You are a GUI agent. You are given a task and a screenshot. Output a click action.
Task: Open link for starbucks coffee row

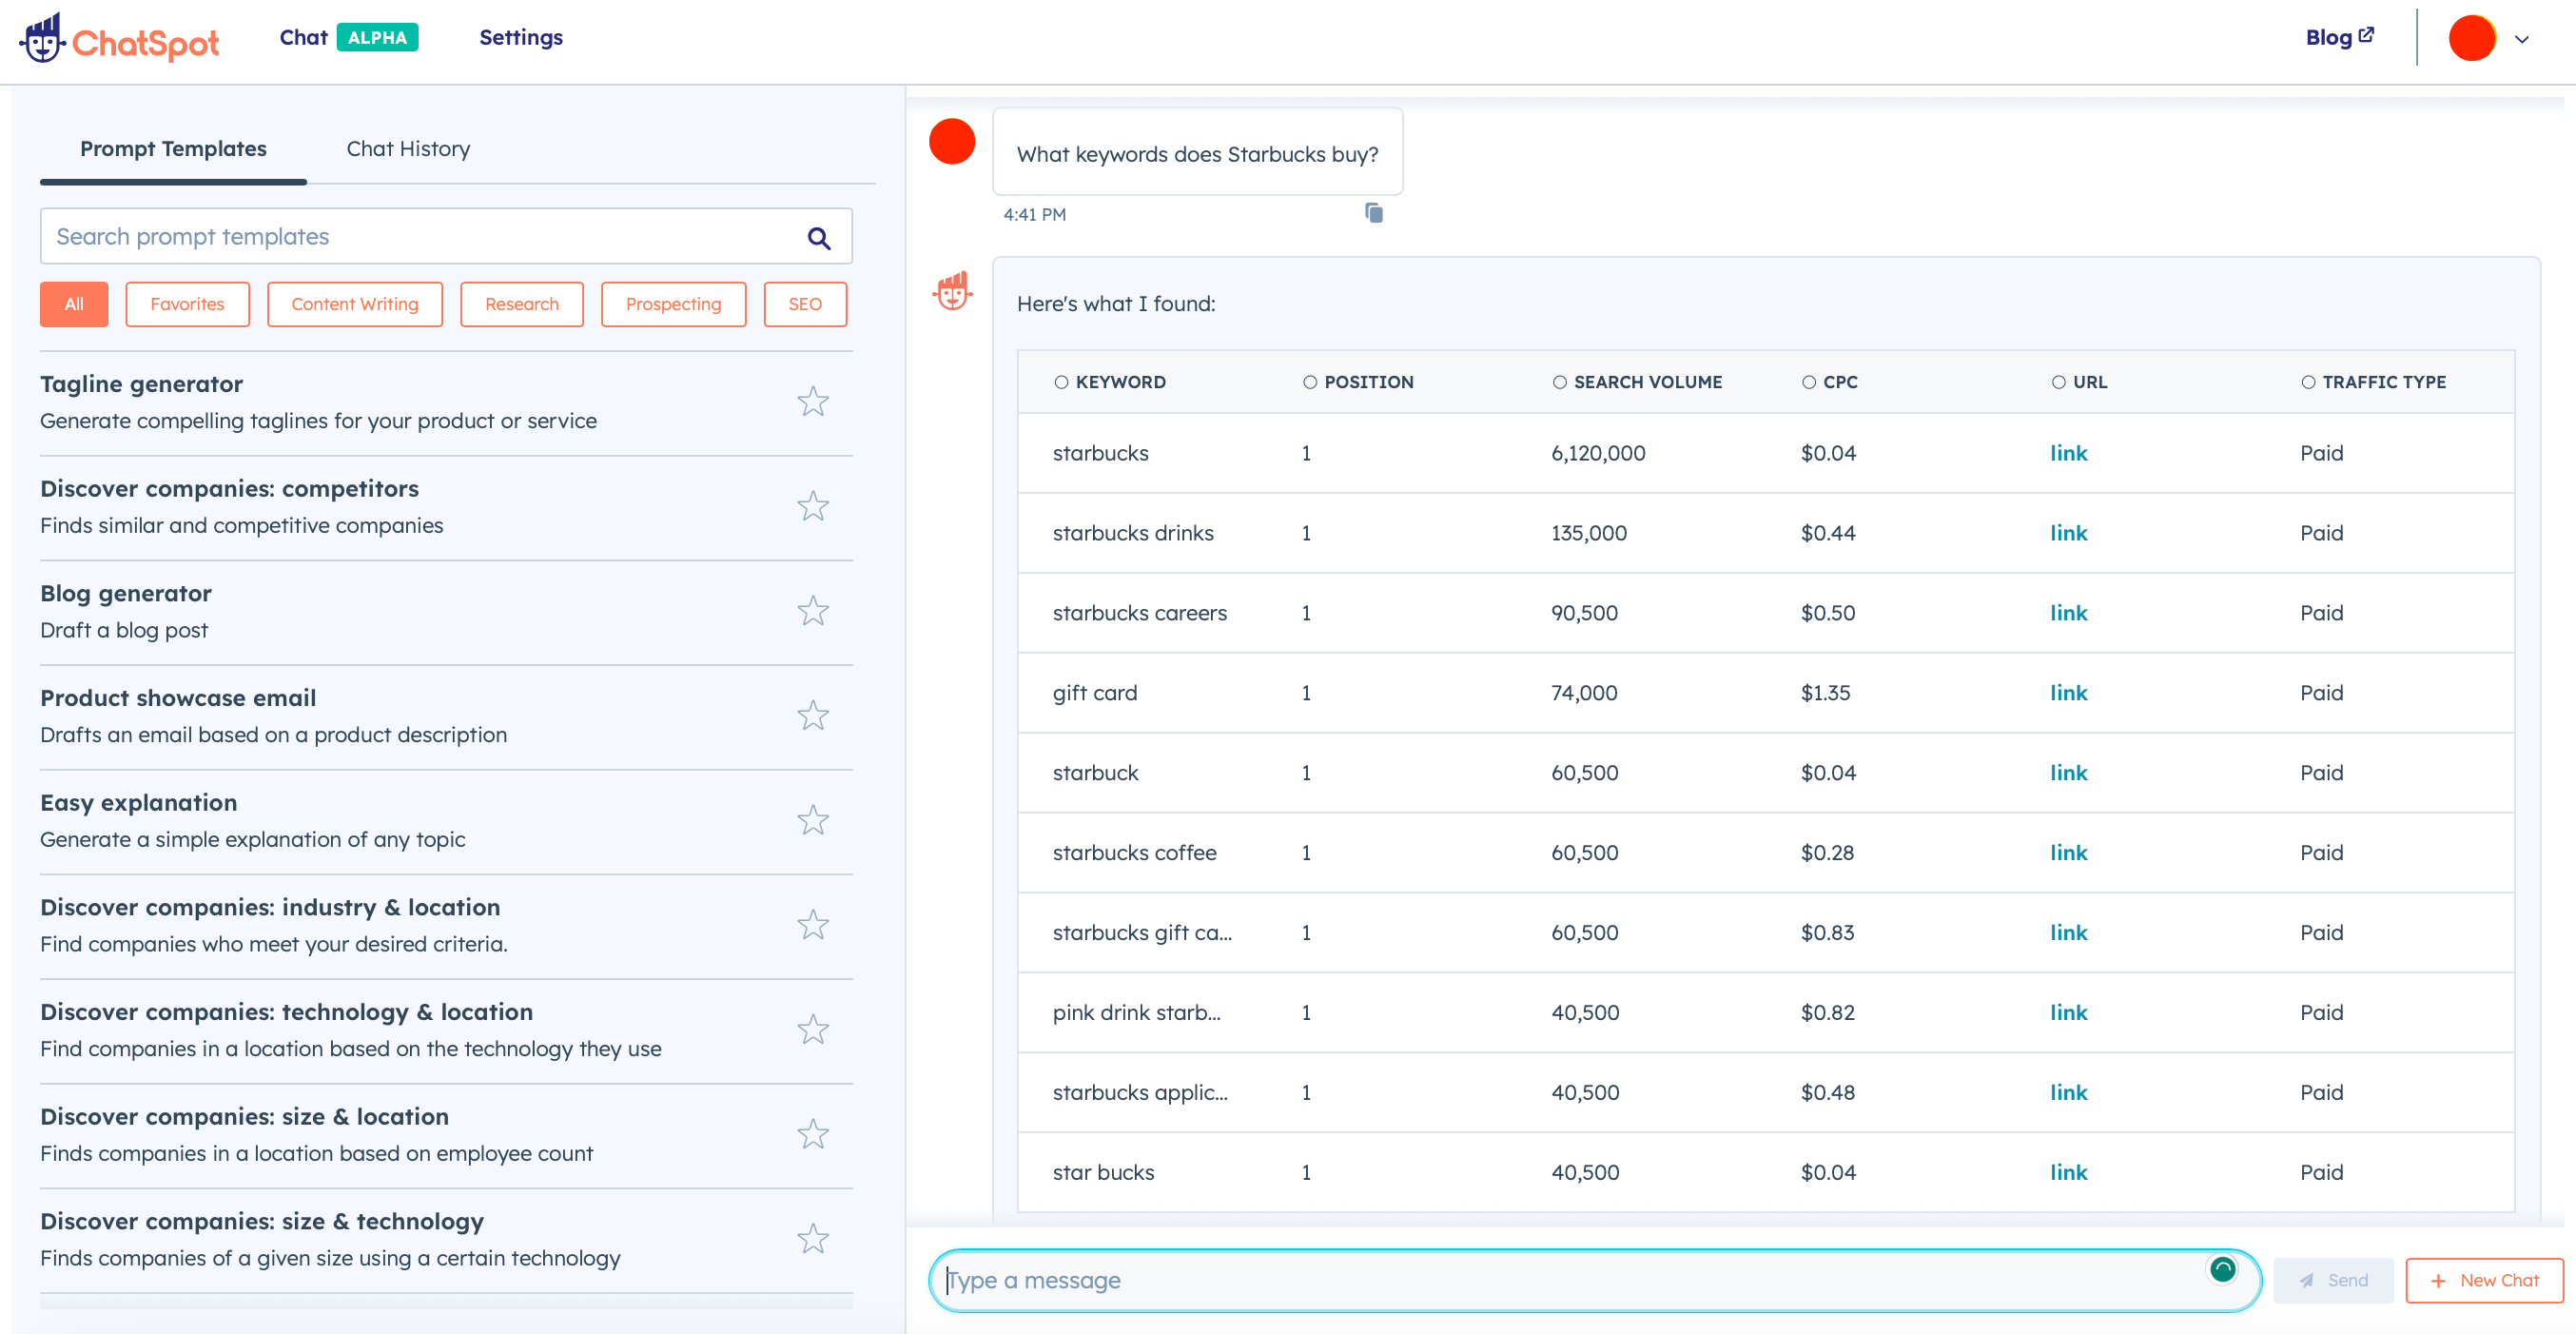click(2068, 853)
